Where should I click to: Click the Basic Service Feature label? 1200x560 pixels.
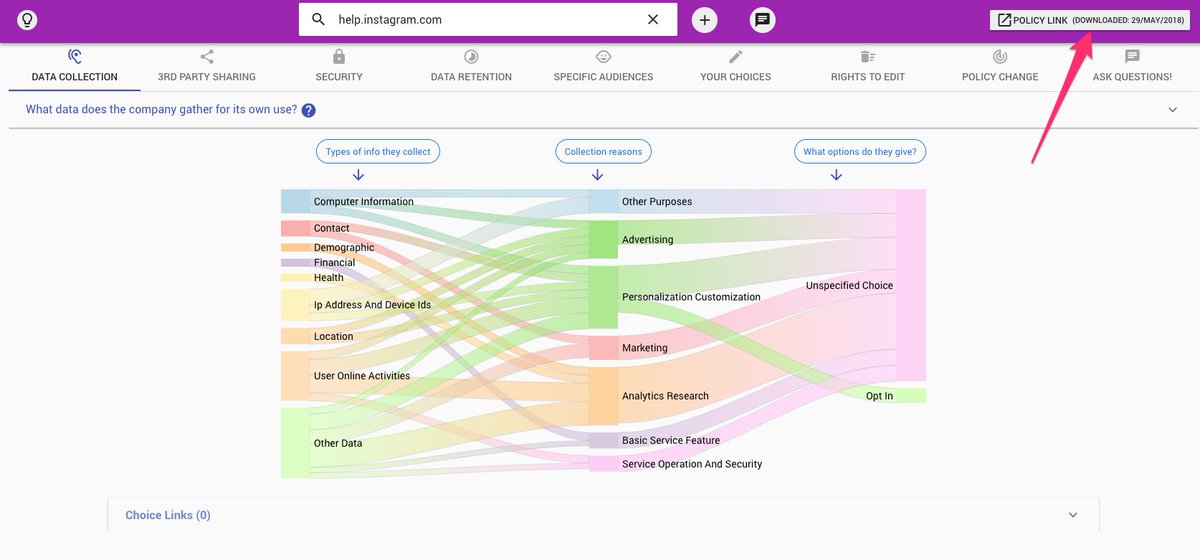tap(671, 440)
